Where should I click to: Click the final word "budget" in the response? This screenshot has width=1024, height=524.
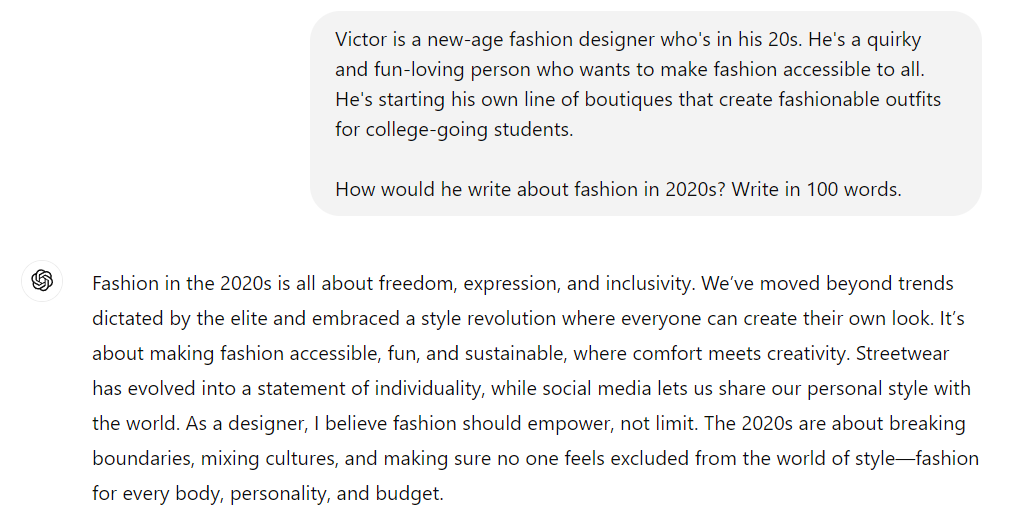pyautogui.click(x=408, y=493)
